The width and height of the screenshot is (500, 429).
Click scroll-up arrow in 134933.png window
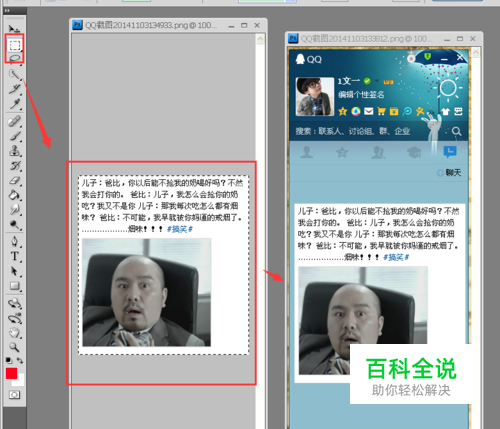260,39
